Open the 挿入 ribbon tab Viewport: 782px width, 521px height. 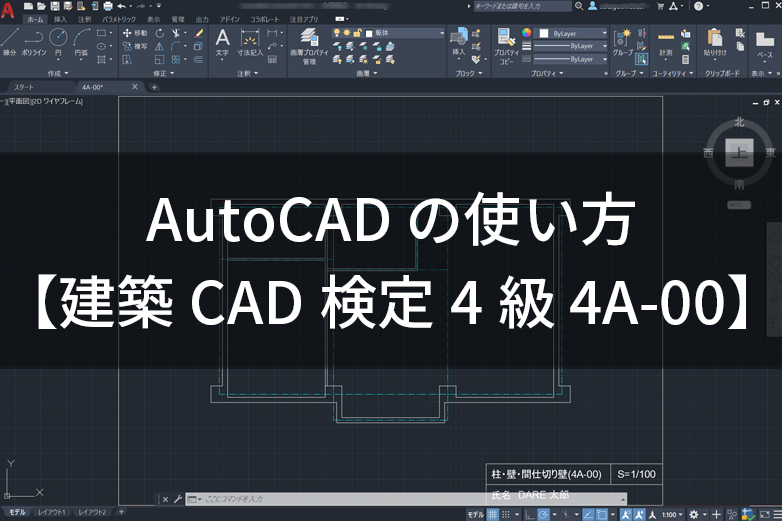click(60, 19)
